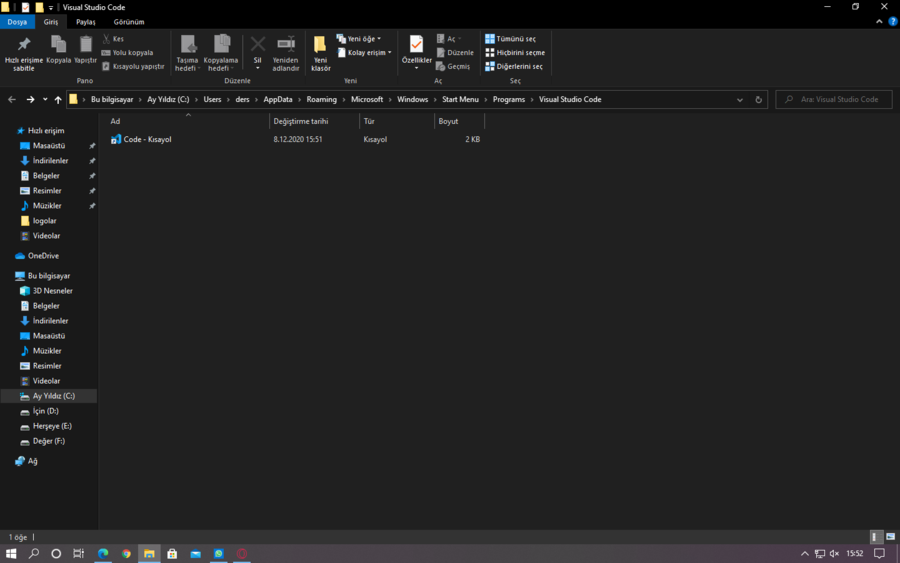Open the Yeni öğe dropdown

click(x=359, y=38)
